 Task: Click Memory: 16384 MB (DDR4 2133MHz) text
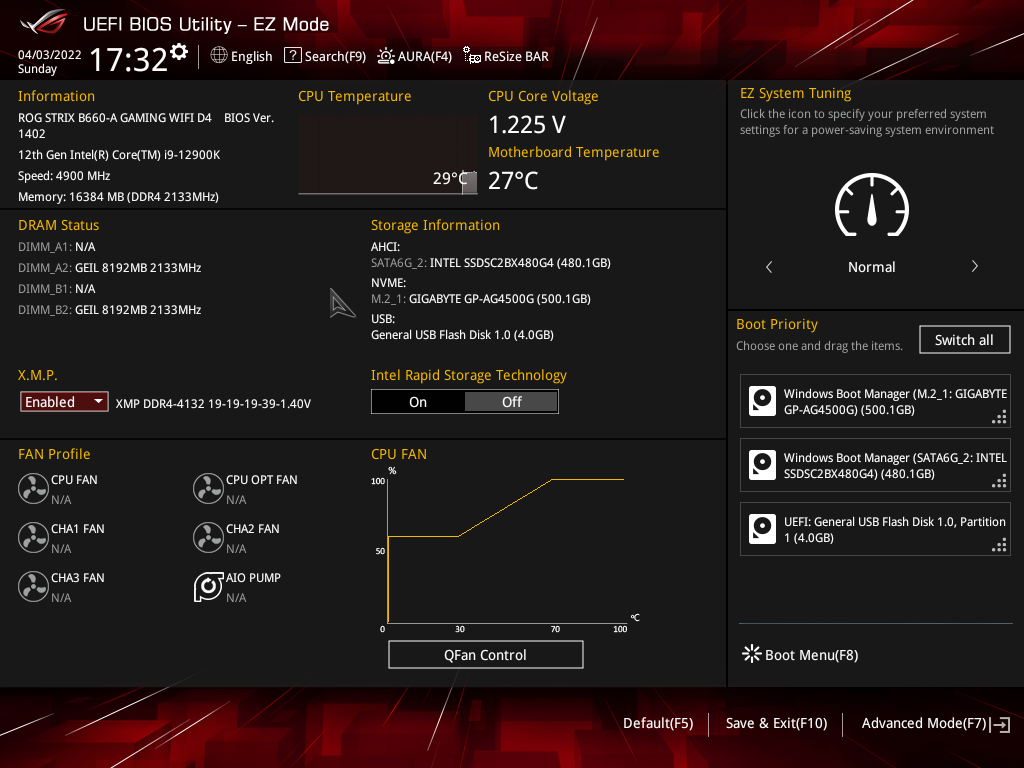(118, 197)
